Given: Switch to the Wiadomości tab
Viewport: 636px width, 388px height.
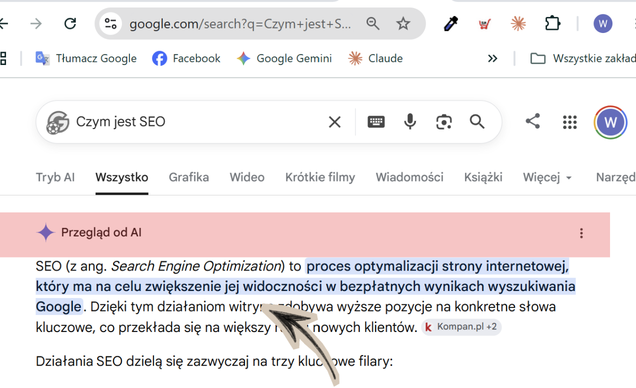Looking at the screenshot, I should pos(410,177).
